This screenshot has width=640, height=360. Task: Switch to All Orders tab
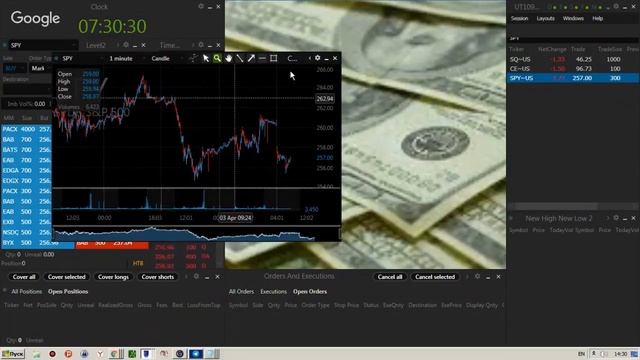[241, 291]
